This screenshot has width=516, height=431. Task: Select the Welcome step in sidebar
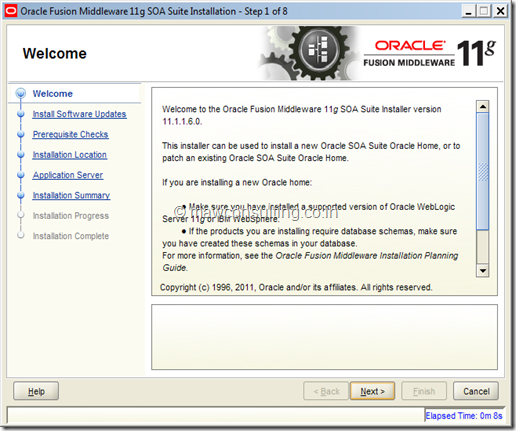(52, 94)
